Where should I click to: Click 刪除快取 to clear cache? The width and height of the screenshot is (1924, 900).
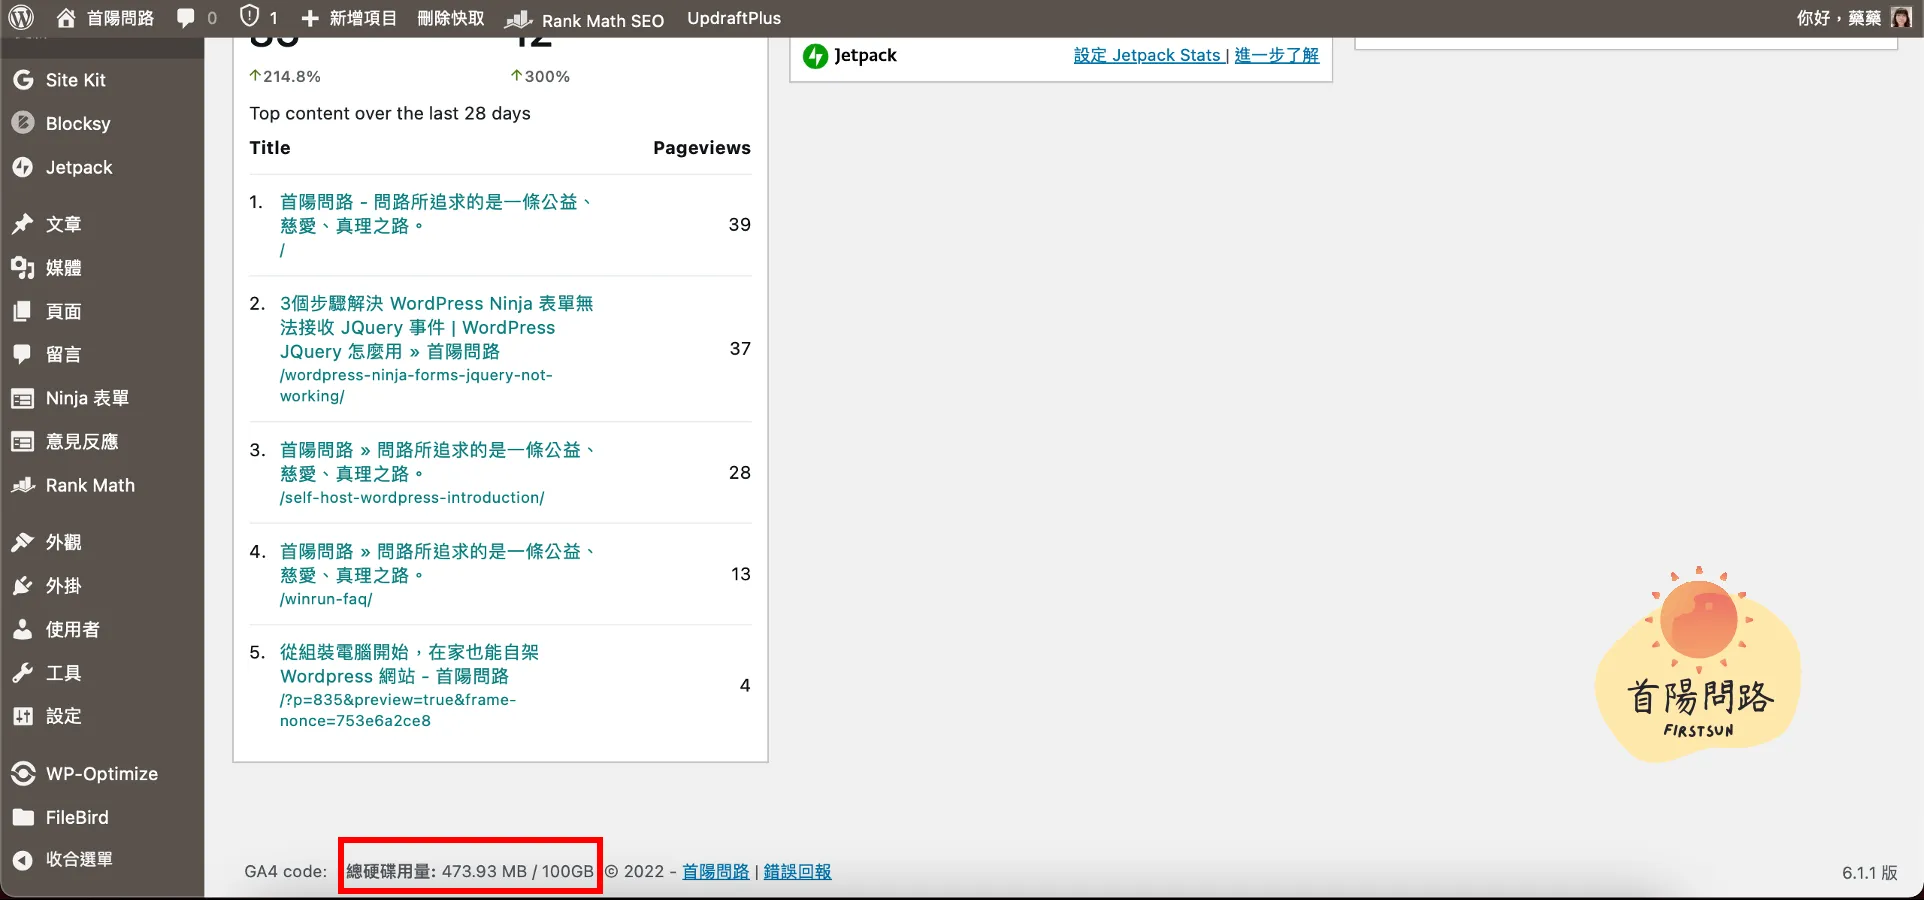(450, 18)
